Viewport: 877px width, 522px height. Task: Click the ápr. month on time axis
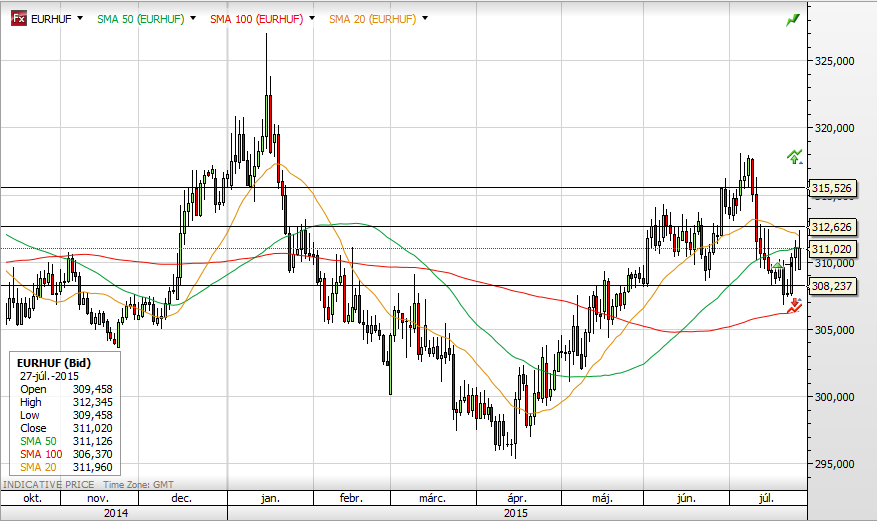pos(517,497)
